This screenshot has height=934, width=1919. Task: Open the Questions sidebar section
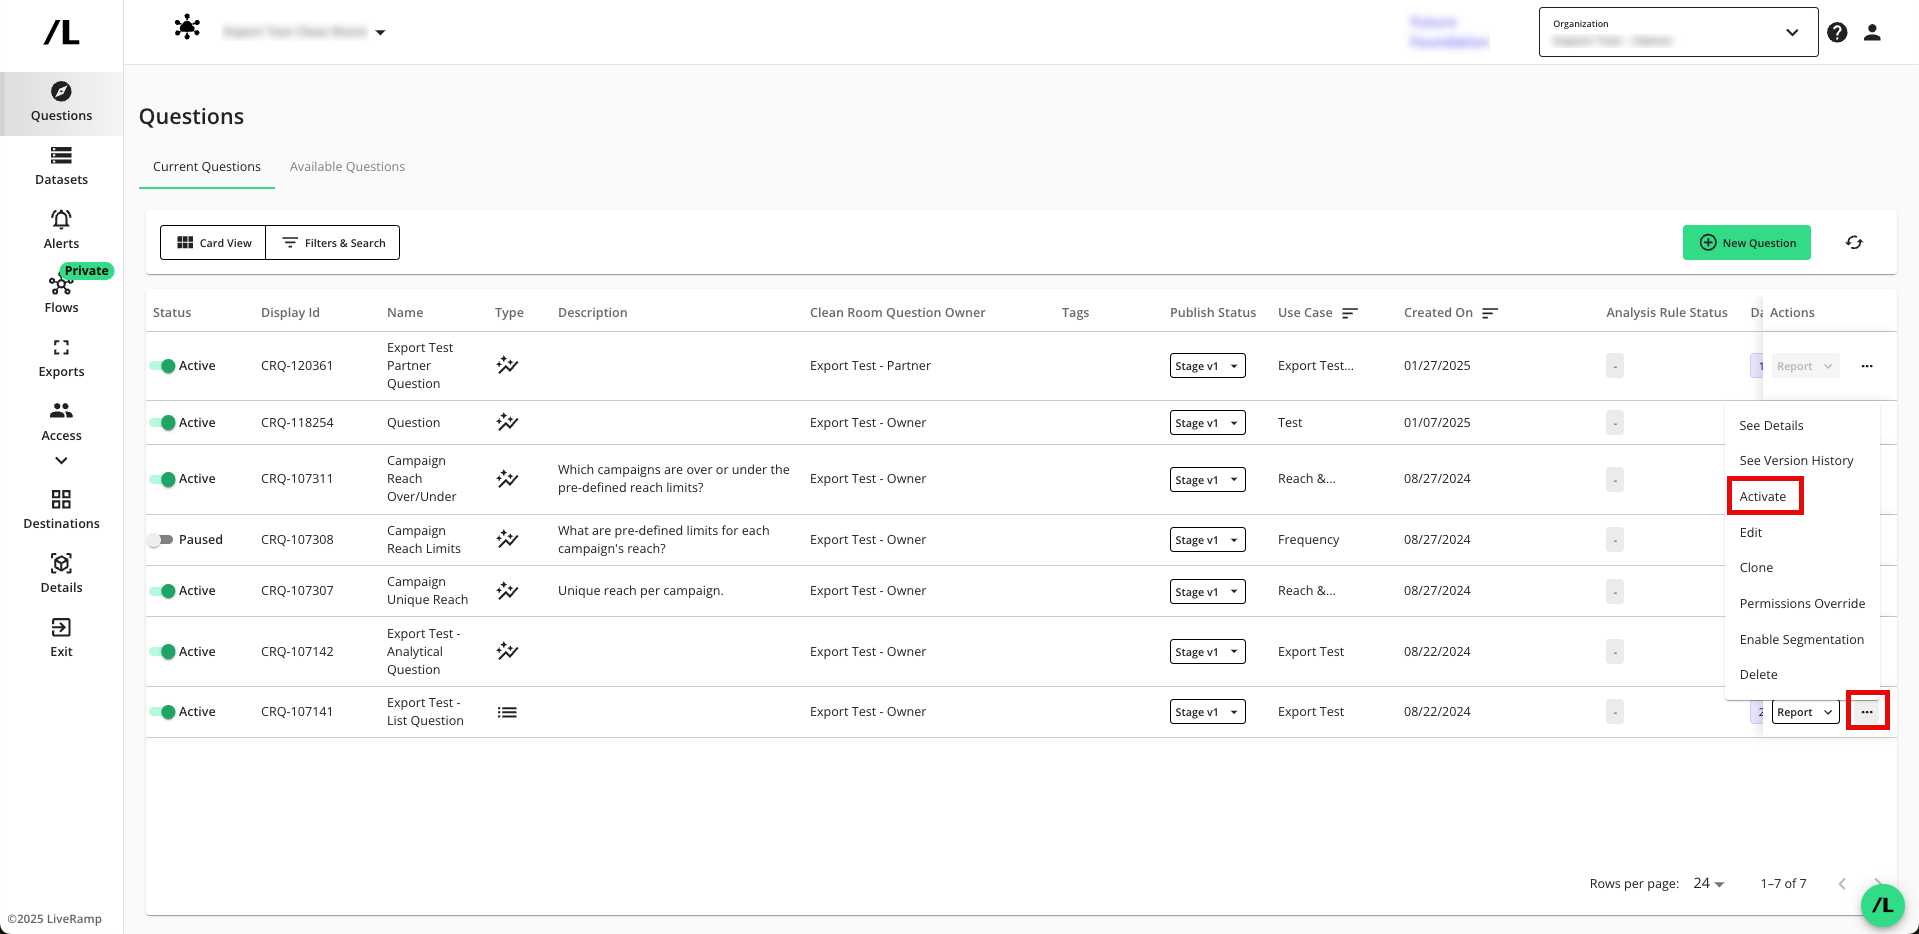(61, 102)
